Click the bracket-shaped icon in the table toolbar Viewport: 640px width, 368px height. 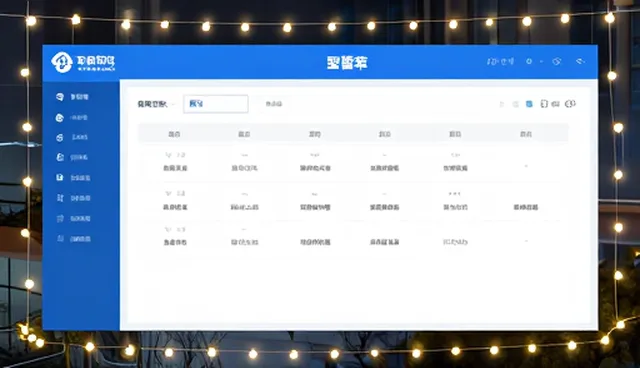(544, 104)
